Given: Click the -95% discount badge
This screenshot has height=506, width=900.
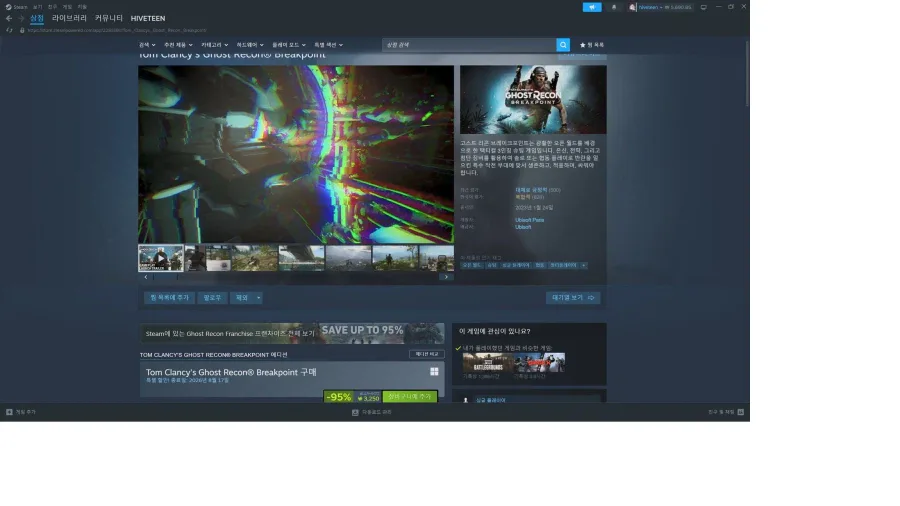Looking at the screenshot, I should click(339, 397).
